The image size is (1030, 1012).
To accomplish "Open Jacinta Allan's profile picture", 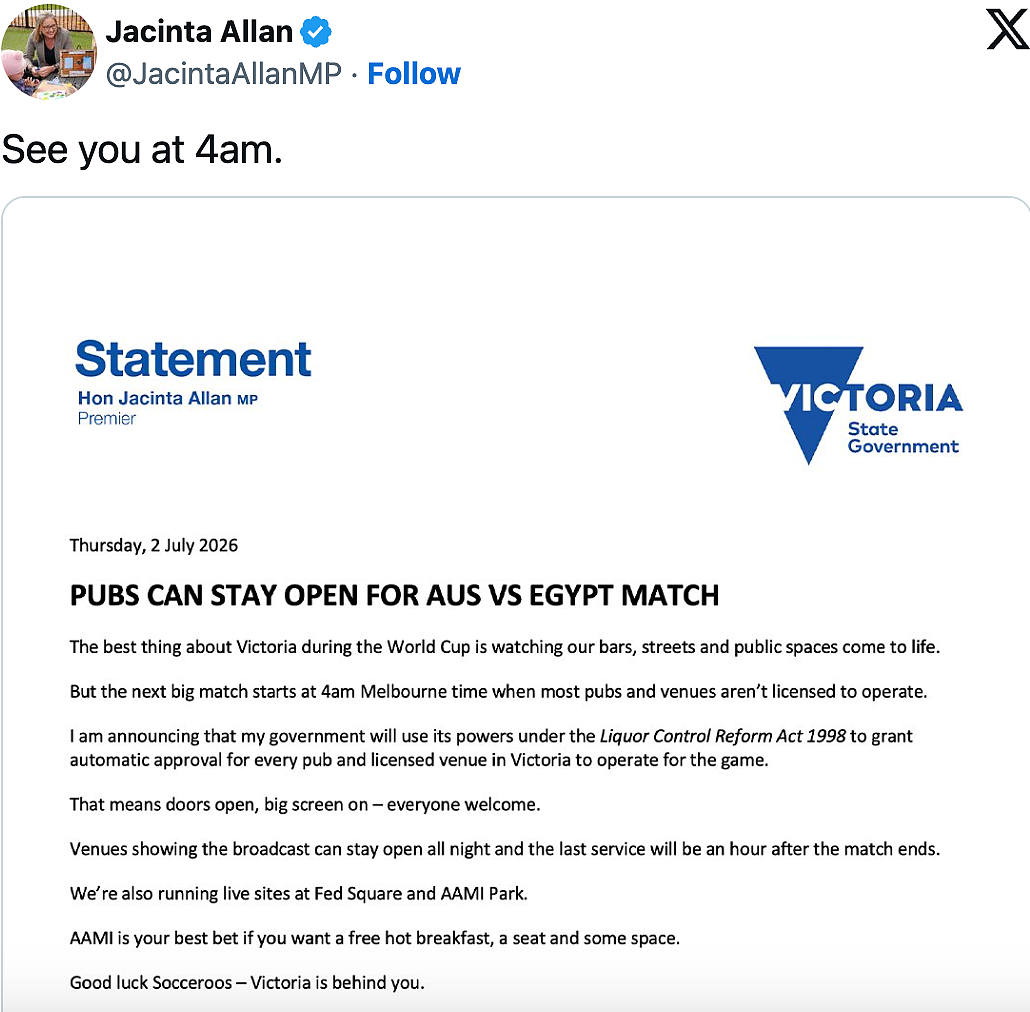I will pyautogui.click(x=49, y=52).
